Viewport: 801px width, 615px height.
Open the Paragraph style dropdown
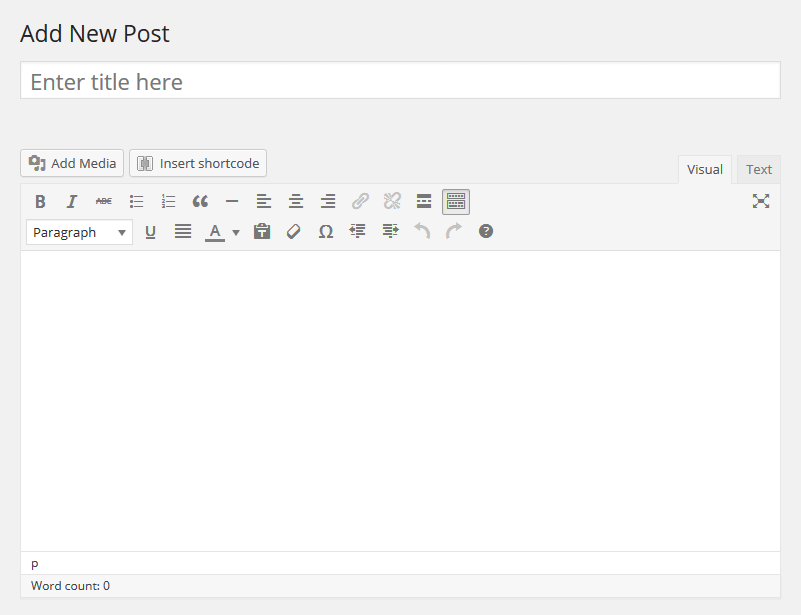tap(78, 232)
